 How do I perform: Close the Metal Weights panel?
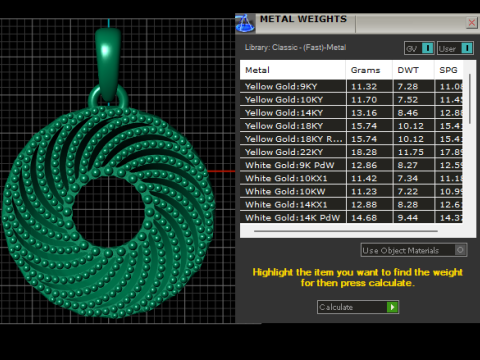click(472, 23)
